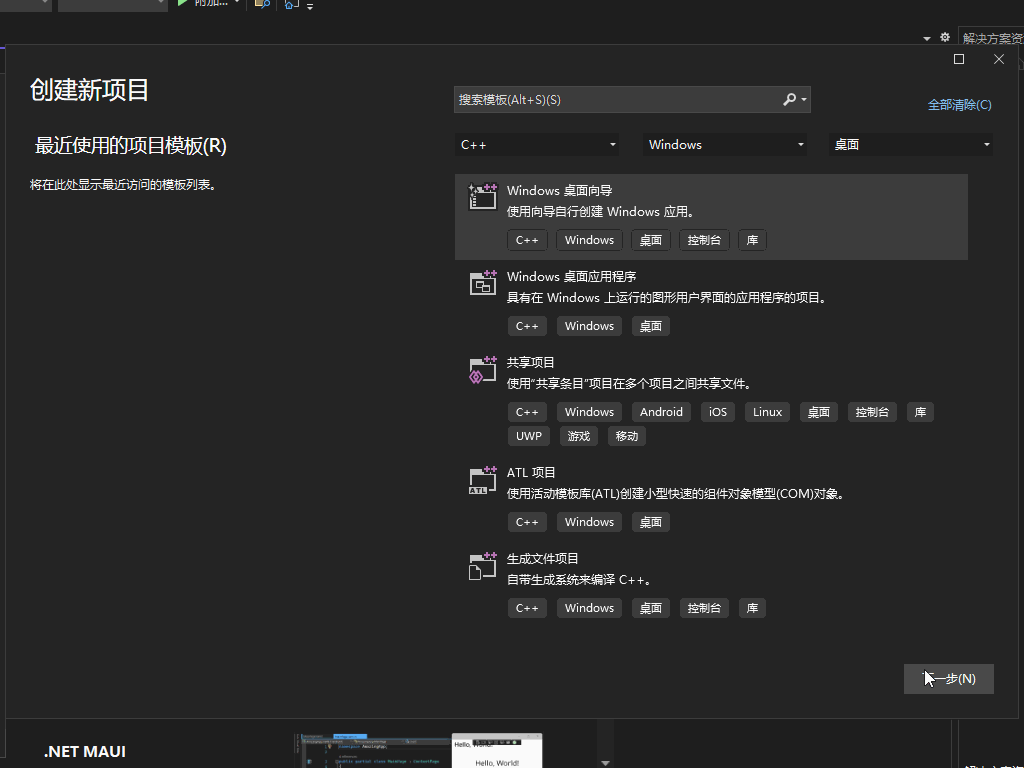The width and height of the screenshot is (1024, 768).
Task: Click the green start debugging arrow in toolbar
Action: click(183, 3)
